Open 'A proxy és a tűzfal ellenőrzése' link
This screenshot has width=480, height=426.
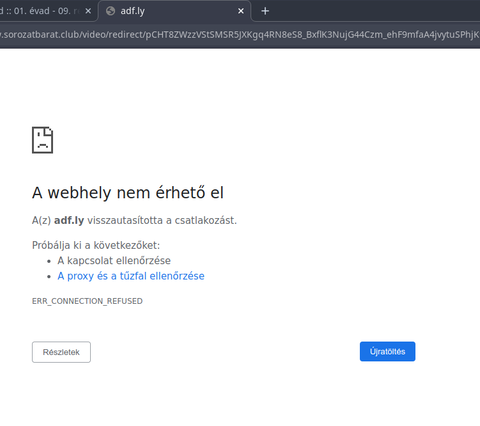click(x=131, y=276)
